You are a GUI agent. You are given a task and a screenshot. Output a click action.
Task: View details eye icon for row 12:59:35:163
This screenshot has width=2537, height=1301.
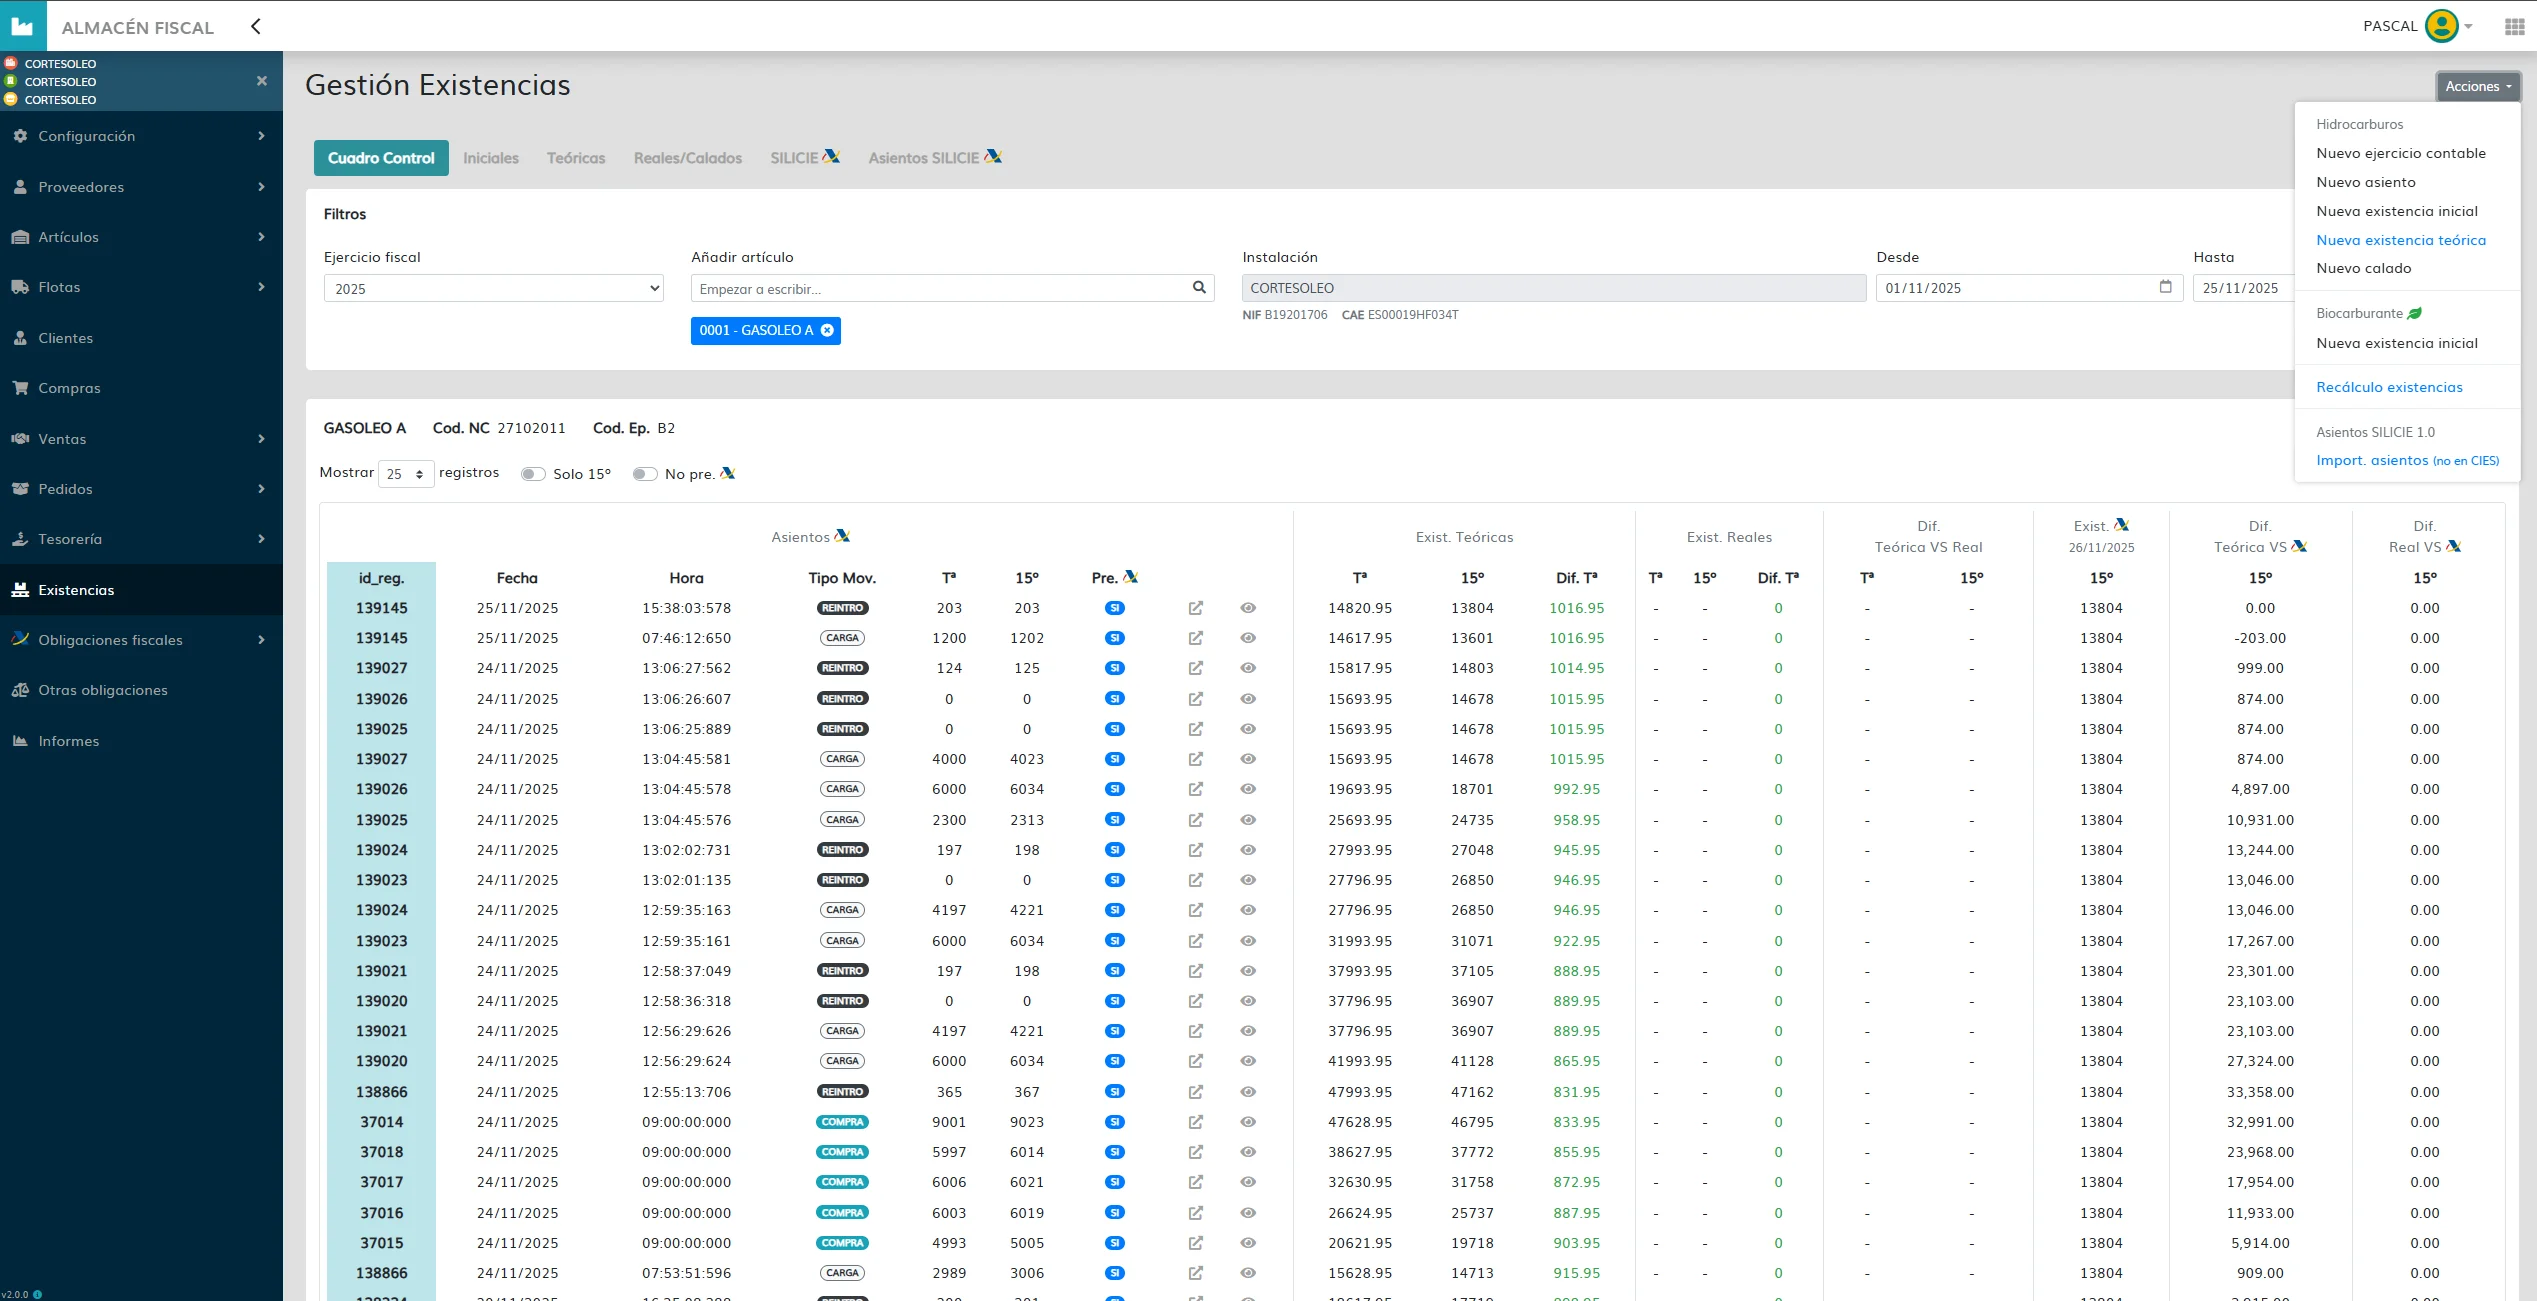coord(1248,910)
